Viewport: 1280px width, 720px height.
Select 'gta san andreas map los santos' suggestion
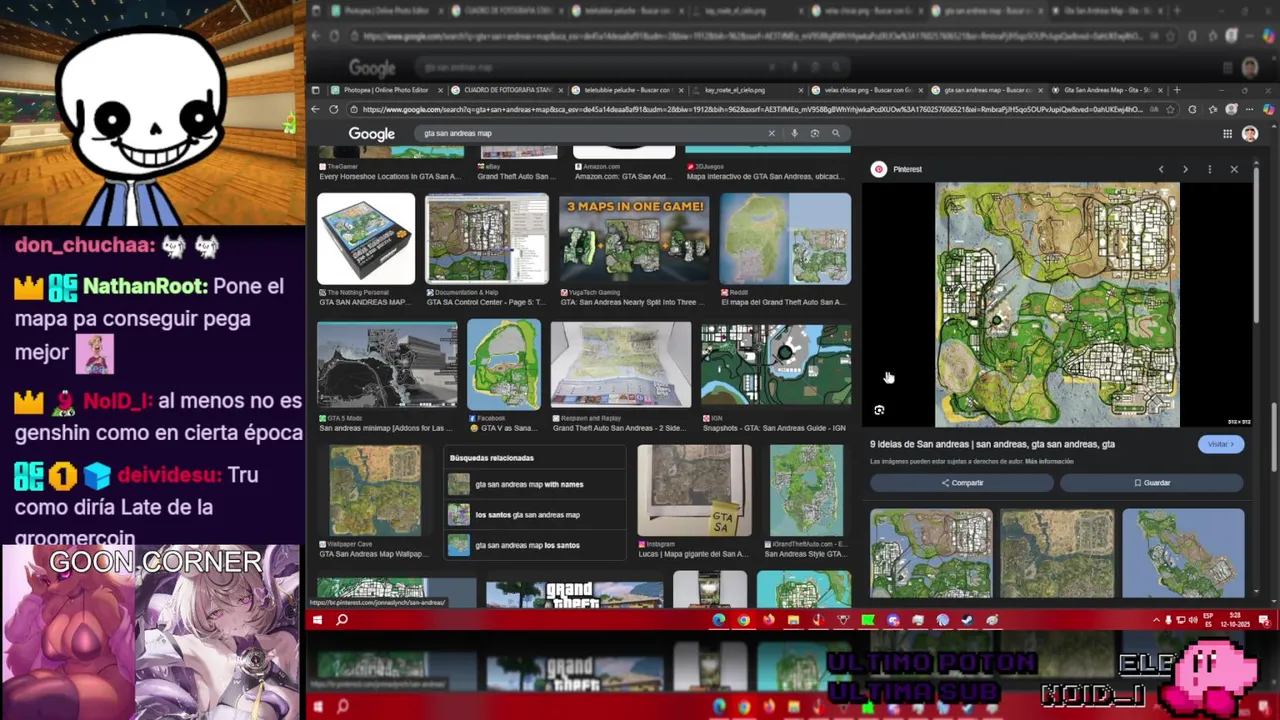(x=535, y=545)
